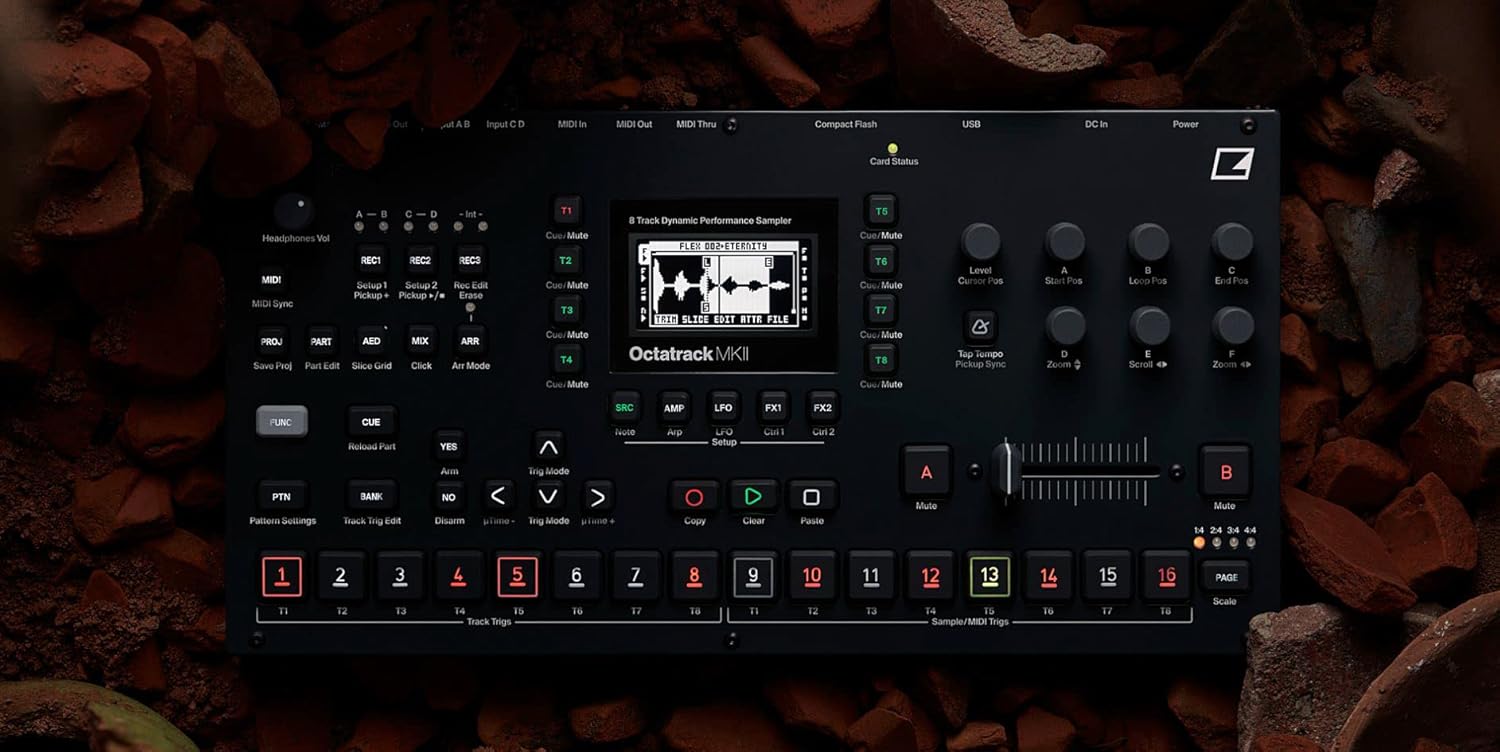
Task: Open the PROJ project menu
Action: [x=271, y=342]
